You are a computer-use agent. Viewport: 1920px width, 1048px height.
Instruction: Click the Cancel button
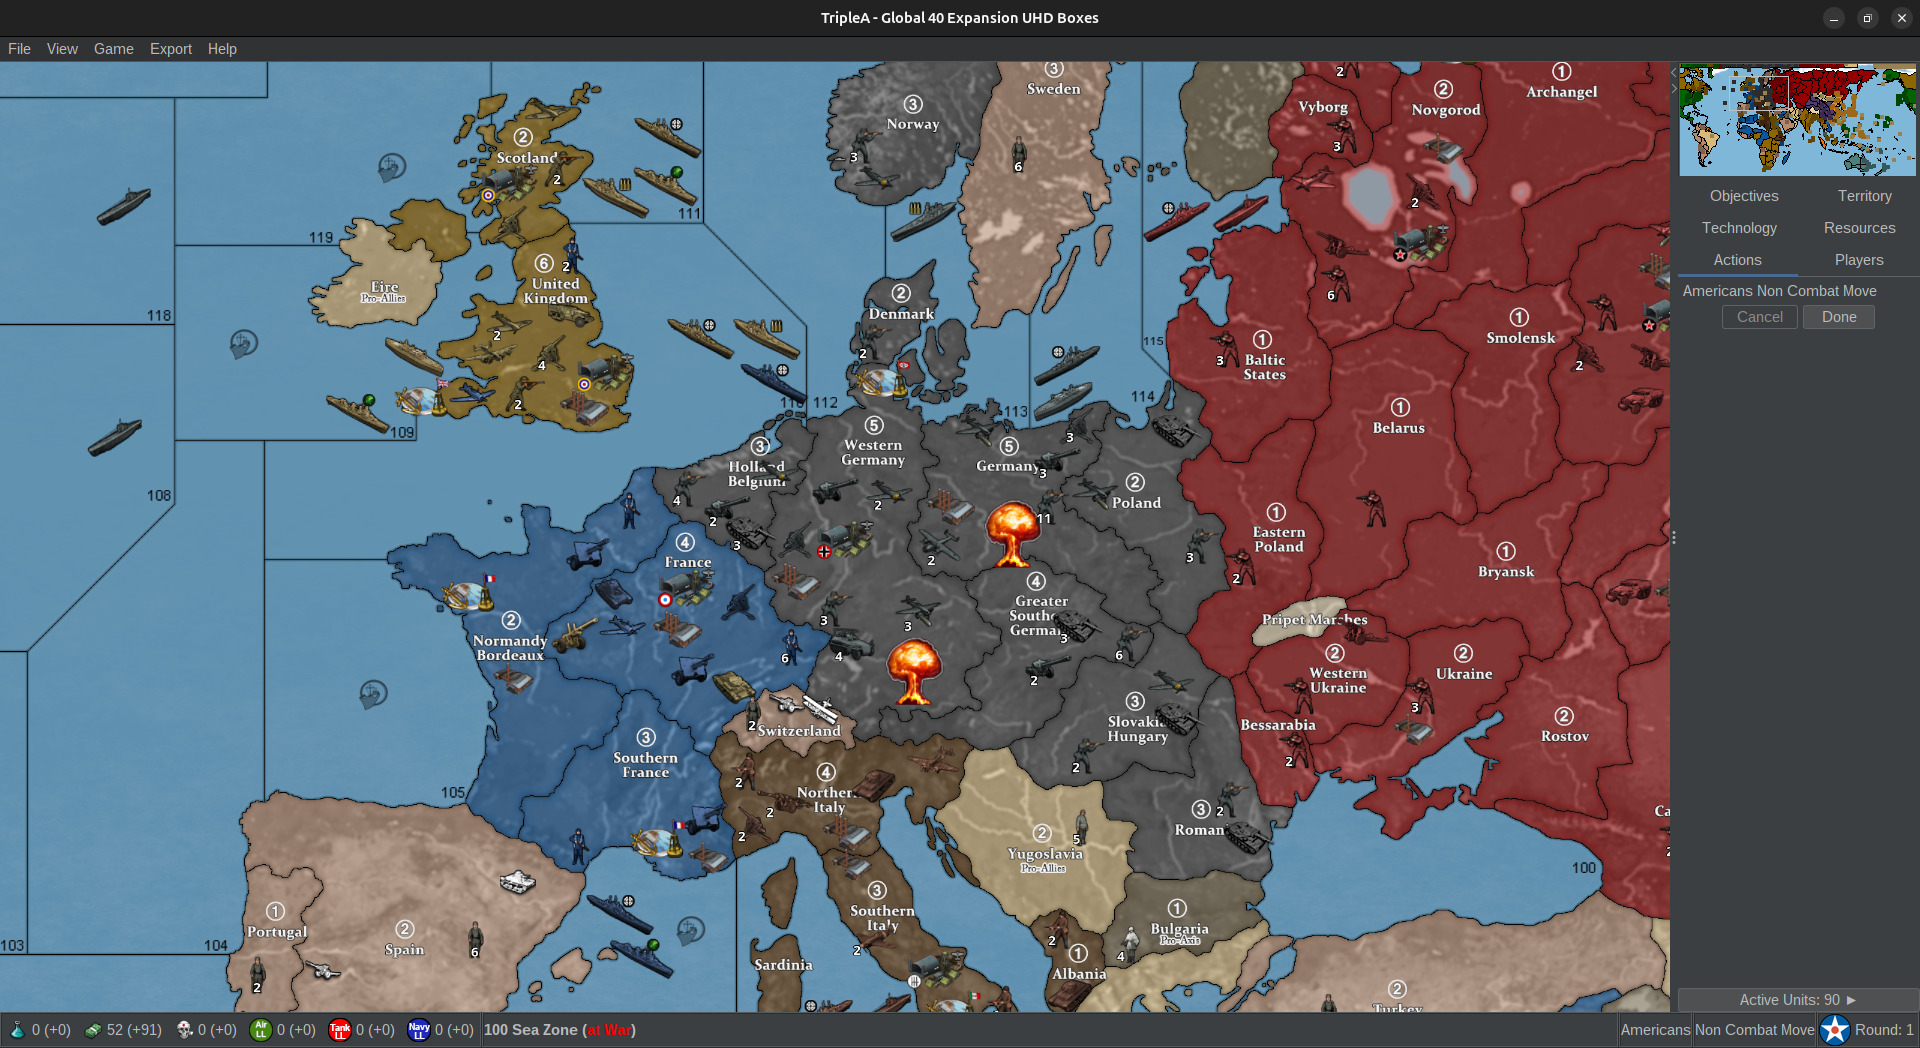click(x=1760, y=317)
